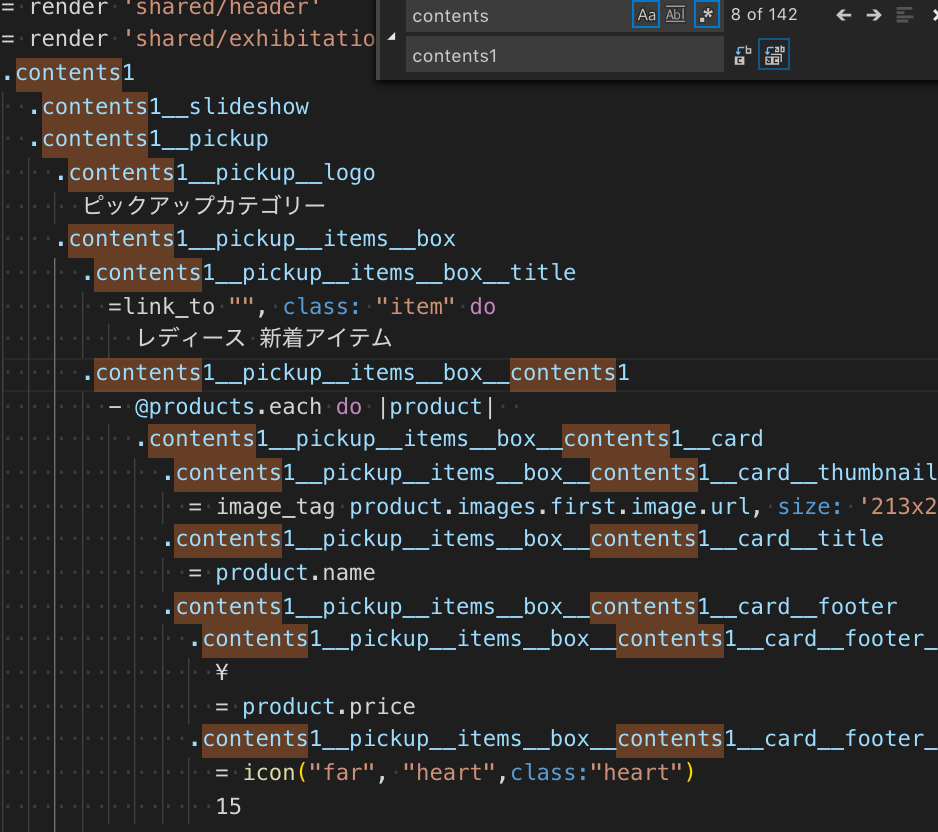Go to next match arrow
Image resolution: width=938 pixels, height=832 pixels.
[874, 15]
